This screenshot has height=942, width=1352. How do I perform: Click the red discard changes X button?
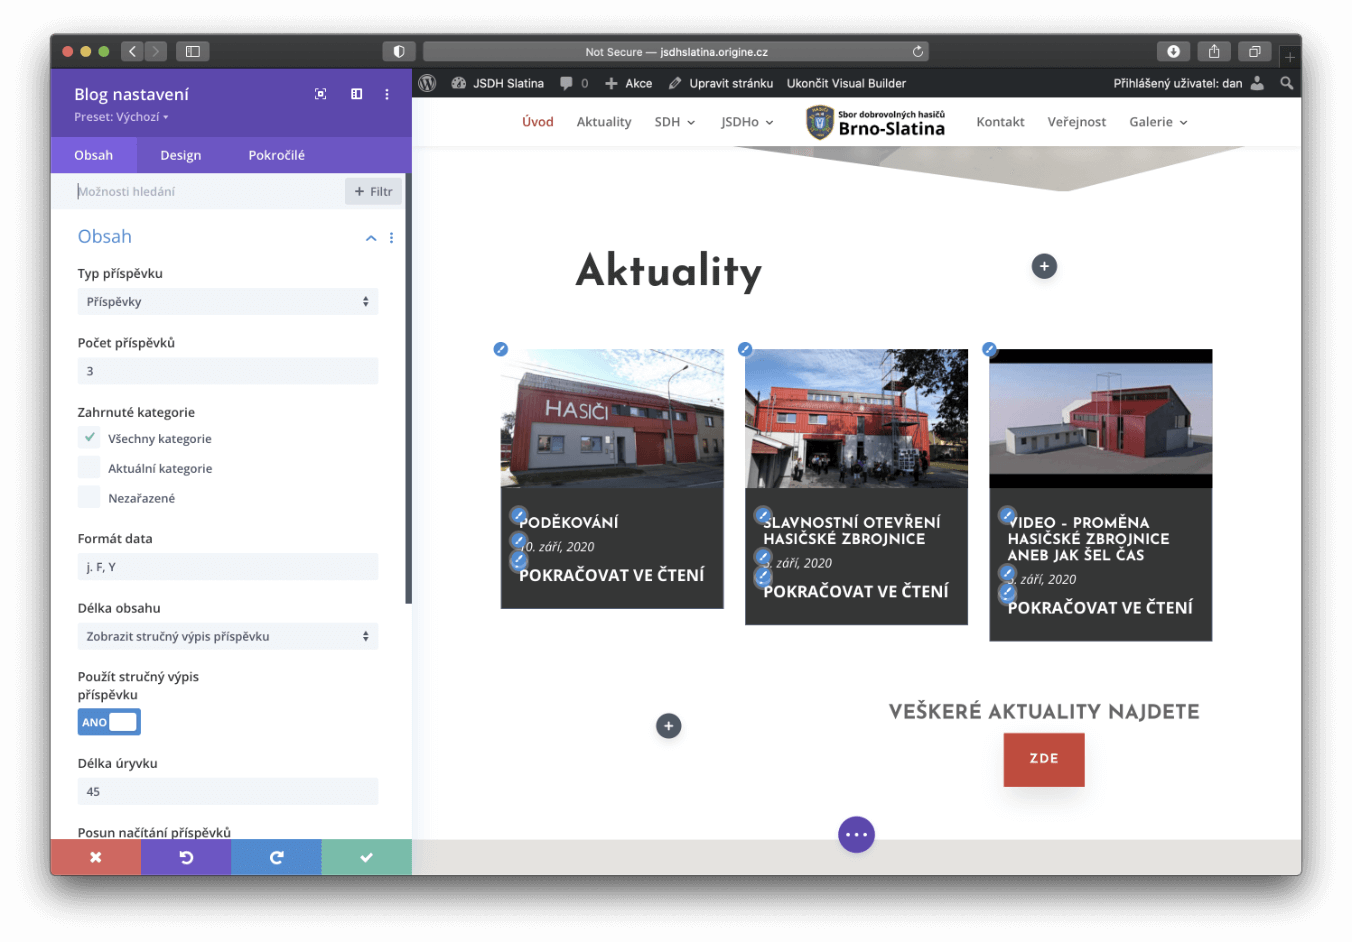point(96,857)
